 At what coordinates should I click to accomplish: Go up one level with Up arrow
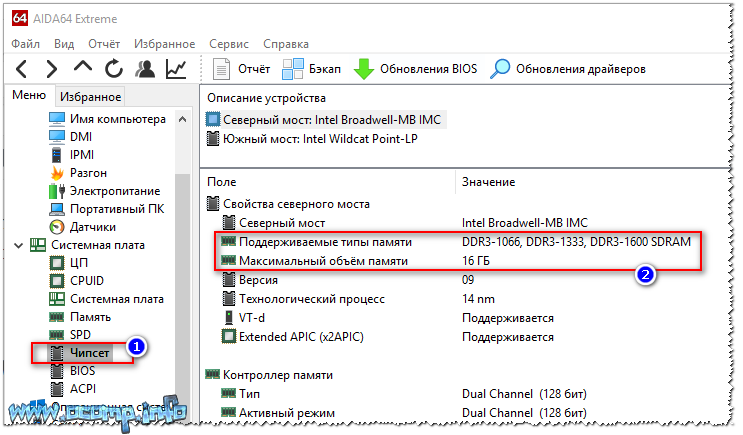(x=83, y=67)
